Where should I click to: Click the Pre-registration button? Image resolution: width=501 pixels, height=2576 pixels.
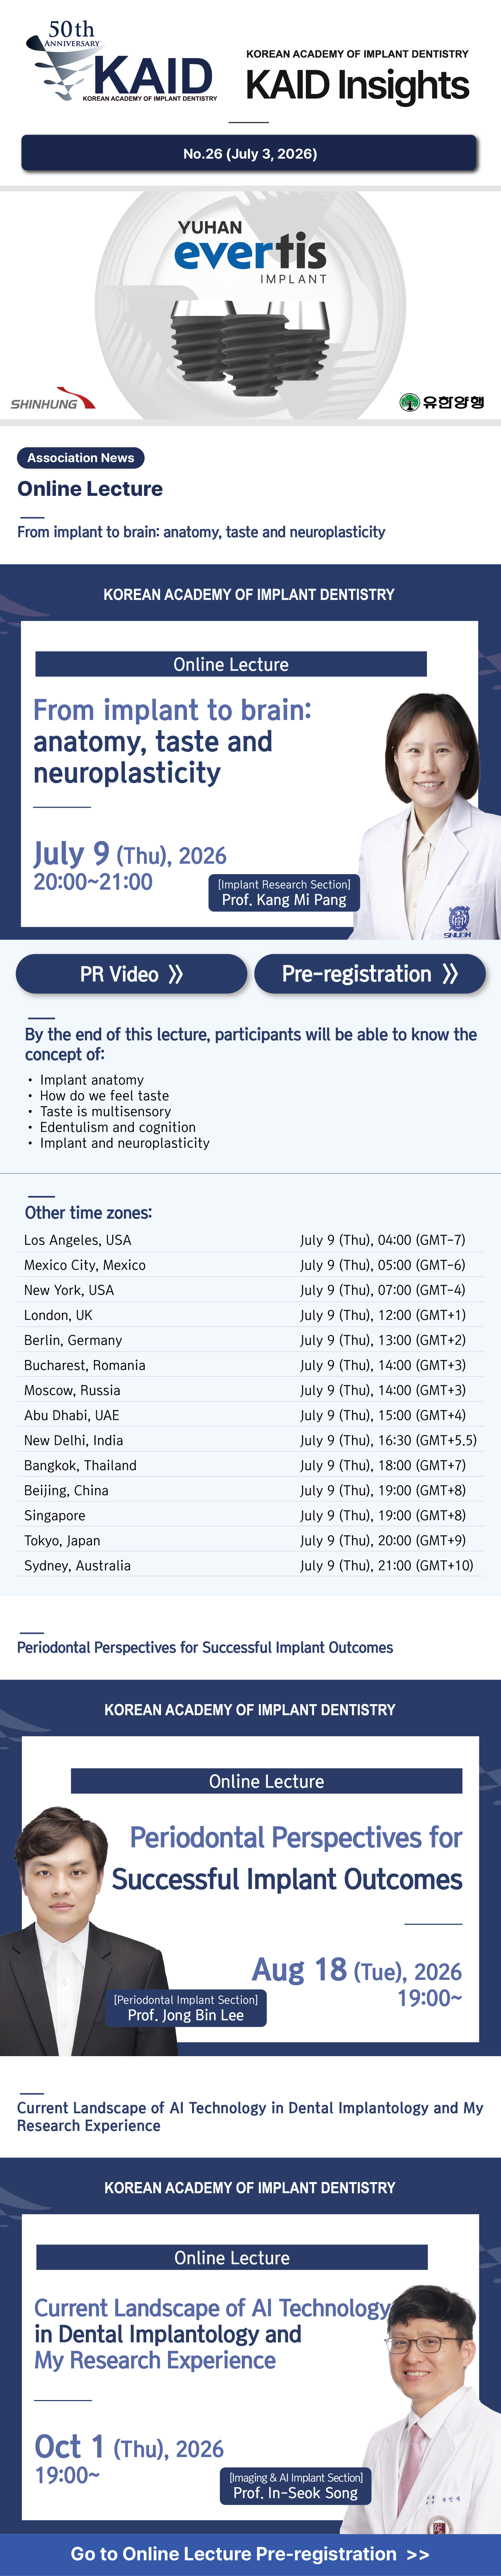[x=370, y=974]
